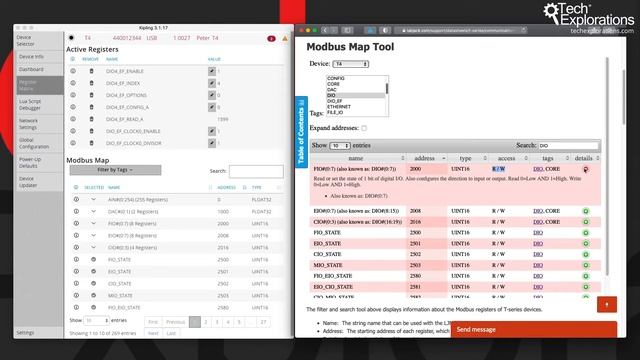Image resolution: width=640 pixels, height=360 pixels.
Task: Open info icon for MIO_STATE row in Kipling
Action: click(76, 296)
